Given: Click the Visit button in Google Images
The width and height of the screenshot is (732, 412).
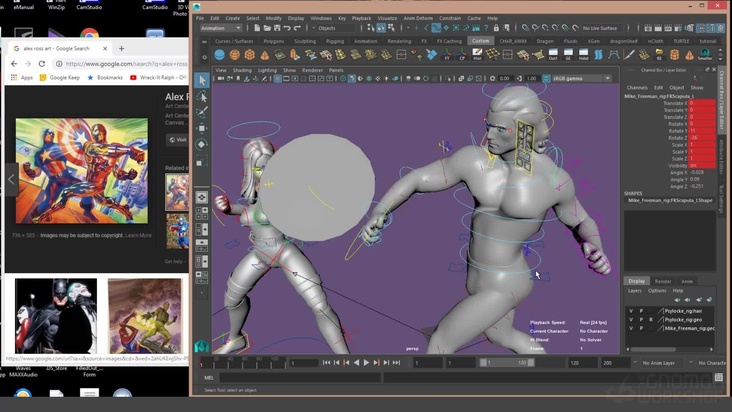Looking at the screenshot, I should (x=178, y=140).
